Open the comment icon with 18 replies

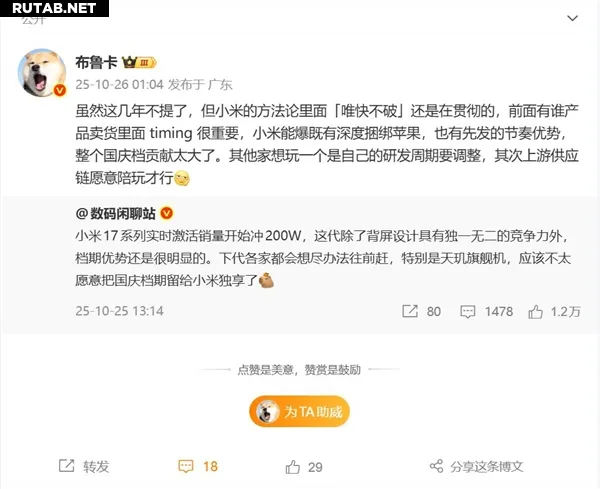coord(186,466)
